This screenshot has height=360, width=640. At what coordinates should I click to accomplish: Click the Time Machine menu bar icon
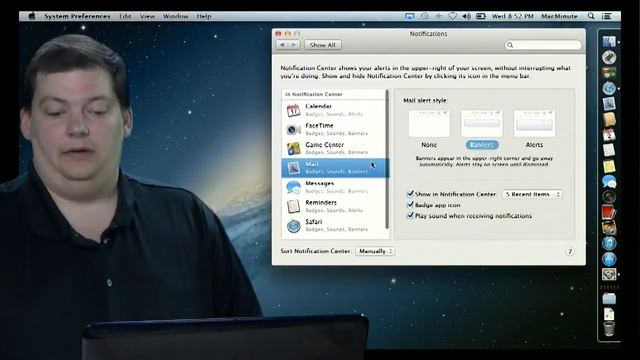(424, 16)
